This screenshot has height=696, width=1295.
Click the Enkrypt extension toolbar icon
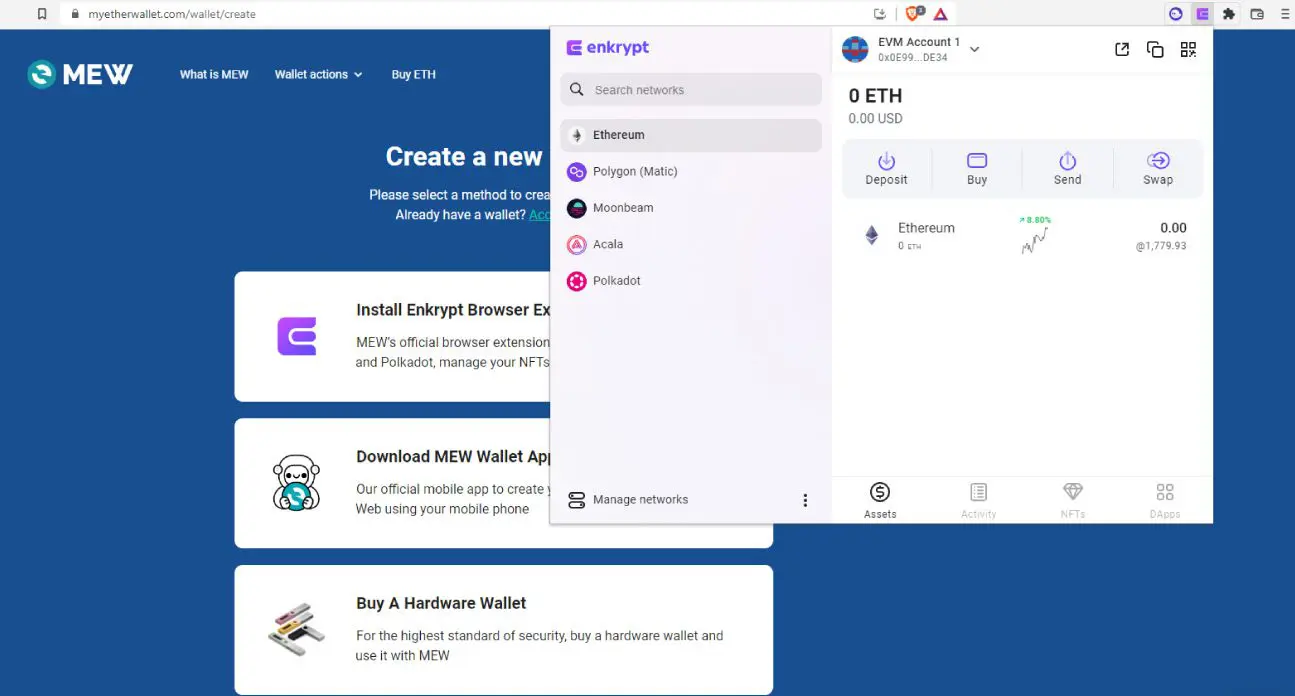(1203, 14)
